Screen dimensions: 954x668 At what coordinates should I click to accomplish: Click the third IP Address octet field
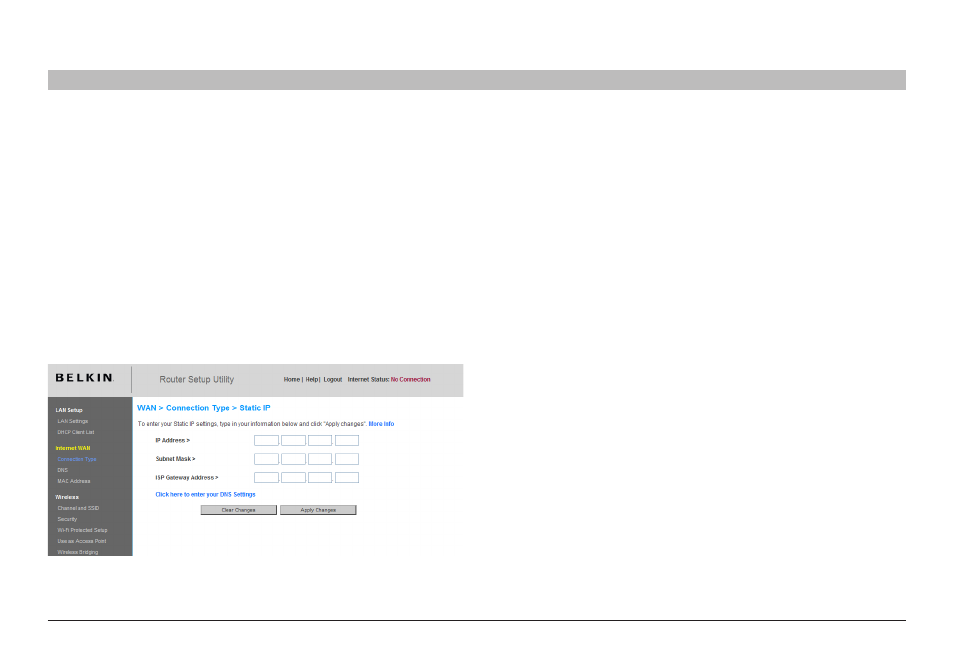[x=320, y=440]
